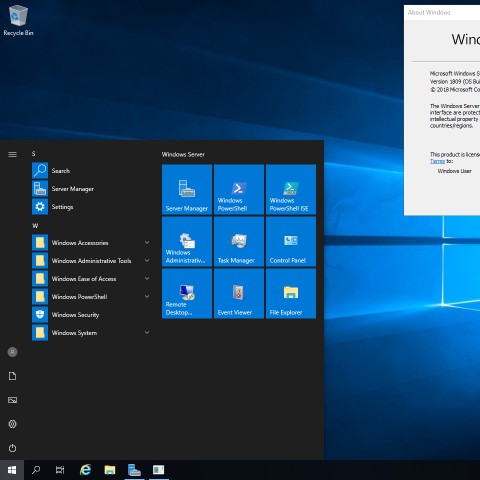Open the license Terms link in About Windows
Screen dimensions: 480x480
(x=437, y=161)
